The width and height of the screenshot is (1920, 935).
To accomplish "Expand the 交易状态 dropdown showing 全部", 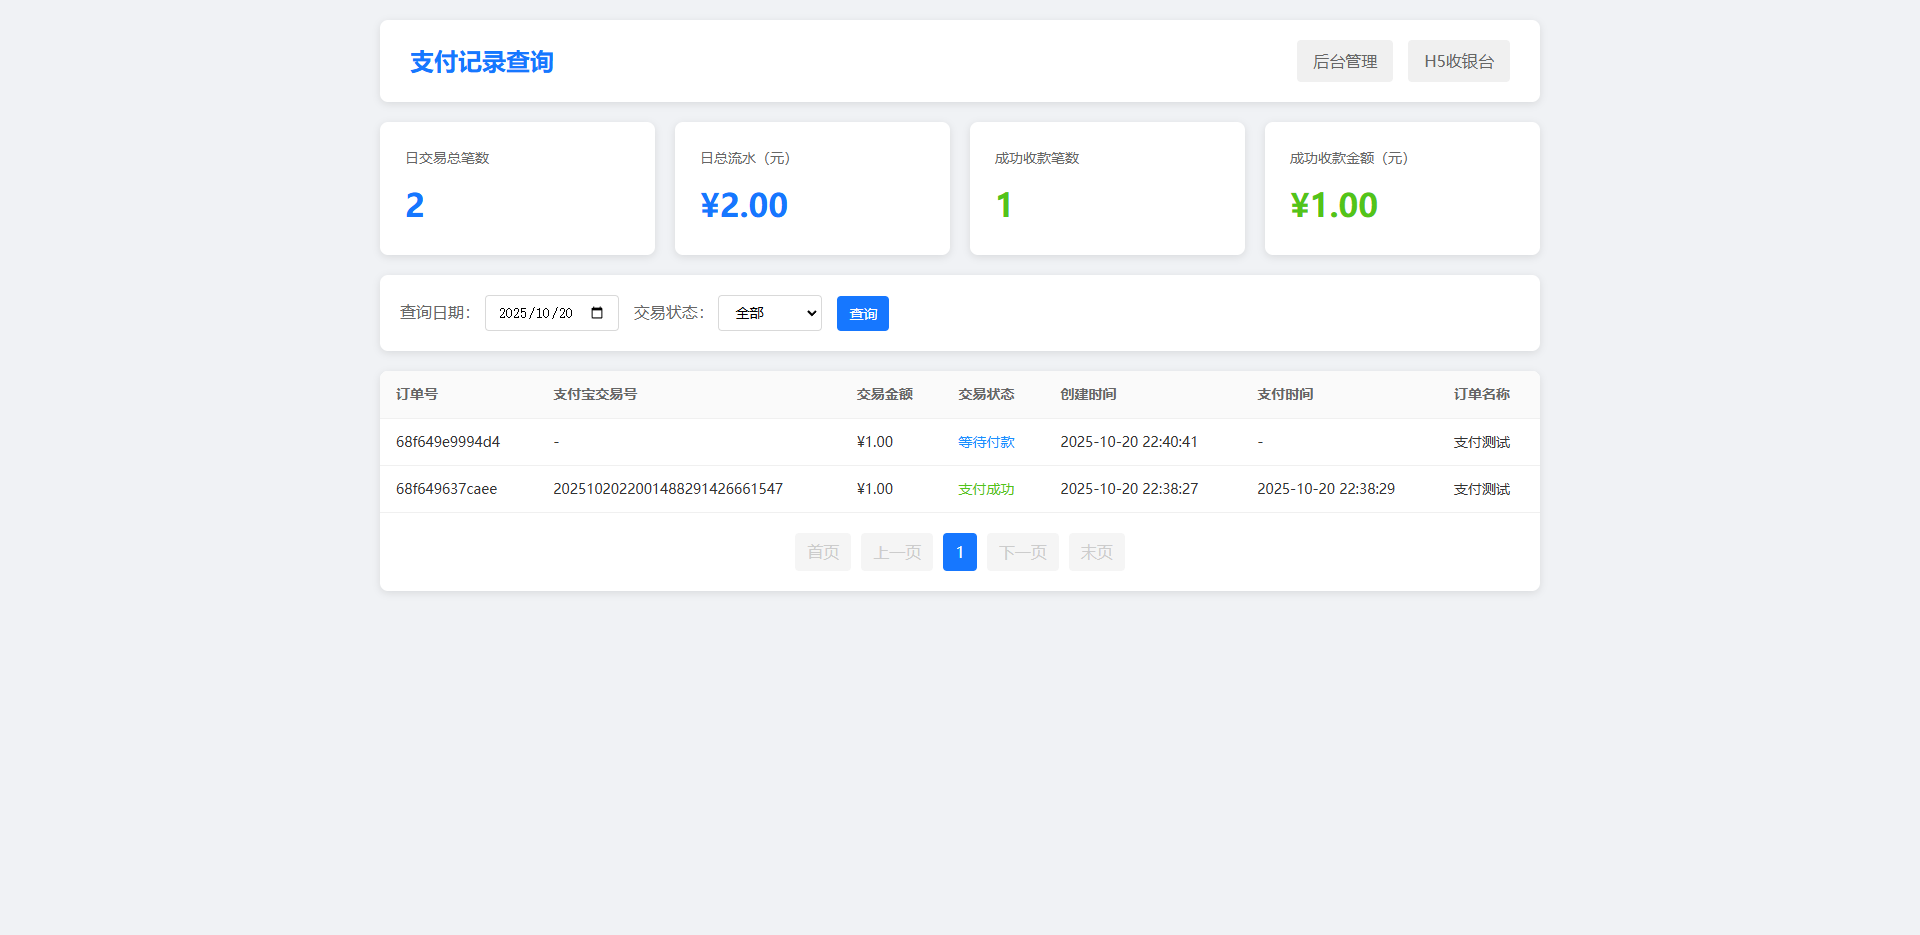I will tap(769, 313).
